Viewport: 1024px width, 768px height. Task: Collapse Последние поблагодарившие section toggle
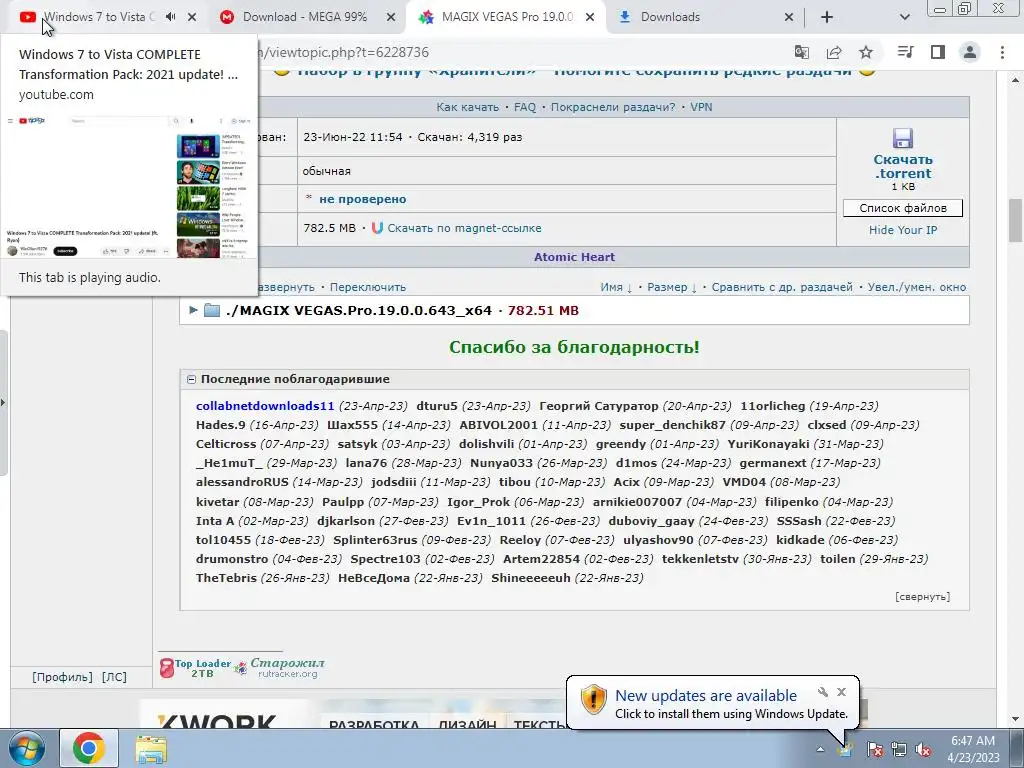click(x=191, y=379)
